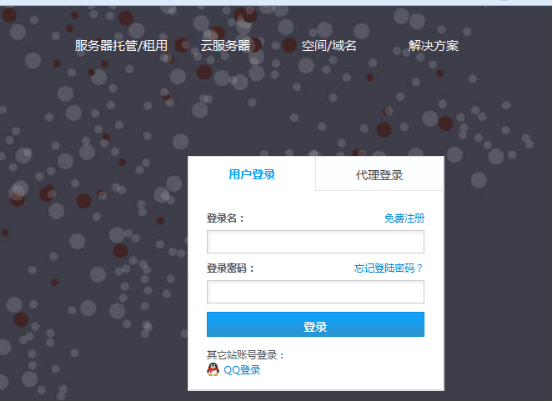
Task: Focus the 登录密码 input field
Action: pyautogui.click(x=316, y=292)
